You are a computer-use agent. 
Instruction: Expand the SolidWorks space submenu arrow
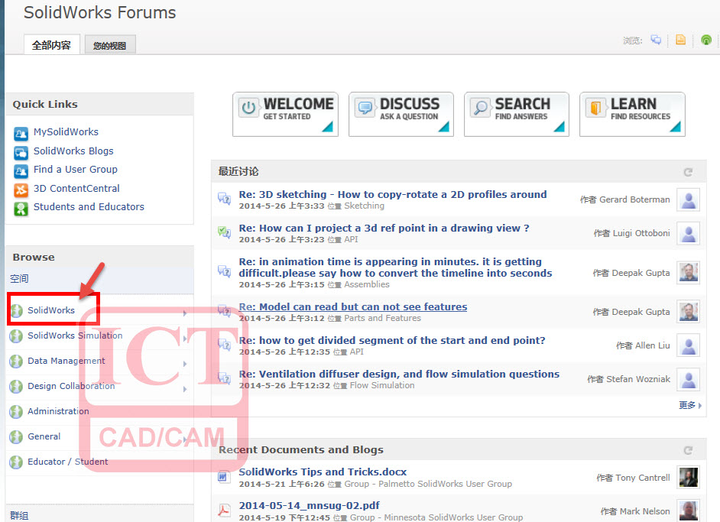pyautogui.click(x=185, y=314)
